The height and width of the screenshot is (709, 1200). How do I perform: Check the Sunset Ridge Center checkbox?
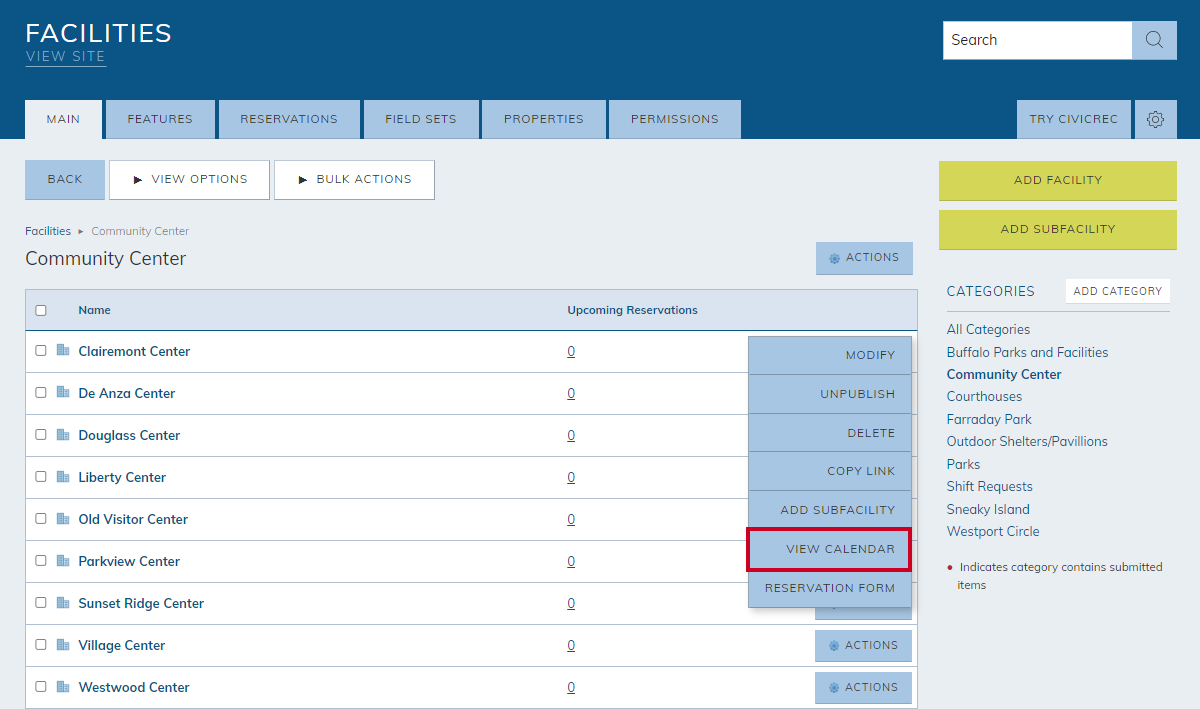click(x=41, y=603)
